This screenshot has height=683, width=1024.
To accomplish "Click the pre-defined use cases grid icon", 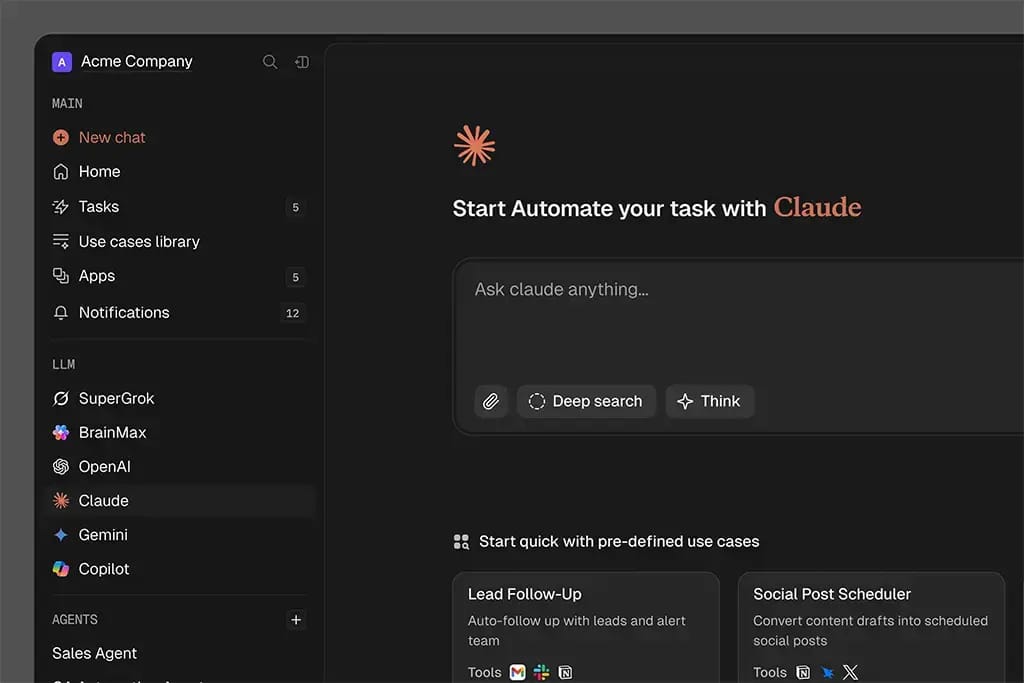I will click(461, 541).
